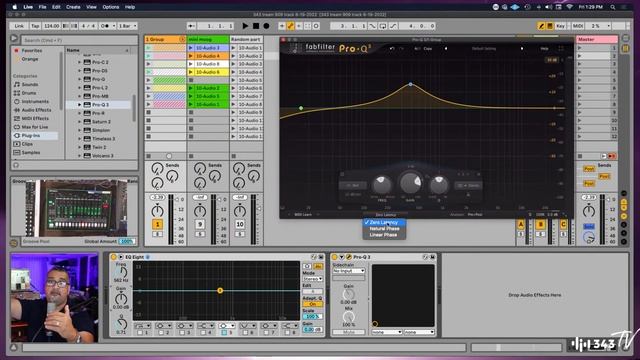Click the browser search field
This screenshot has height=360, width=640.
[80, 40]
